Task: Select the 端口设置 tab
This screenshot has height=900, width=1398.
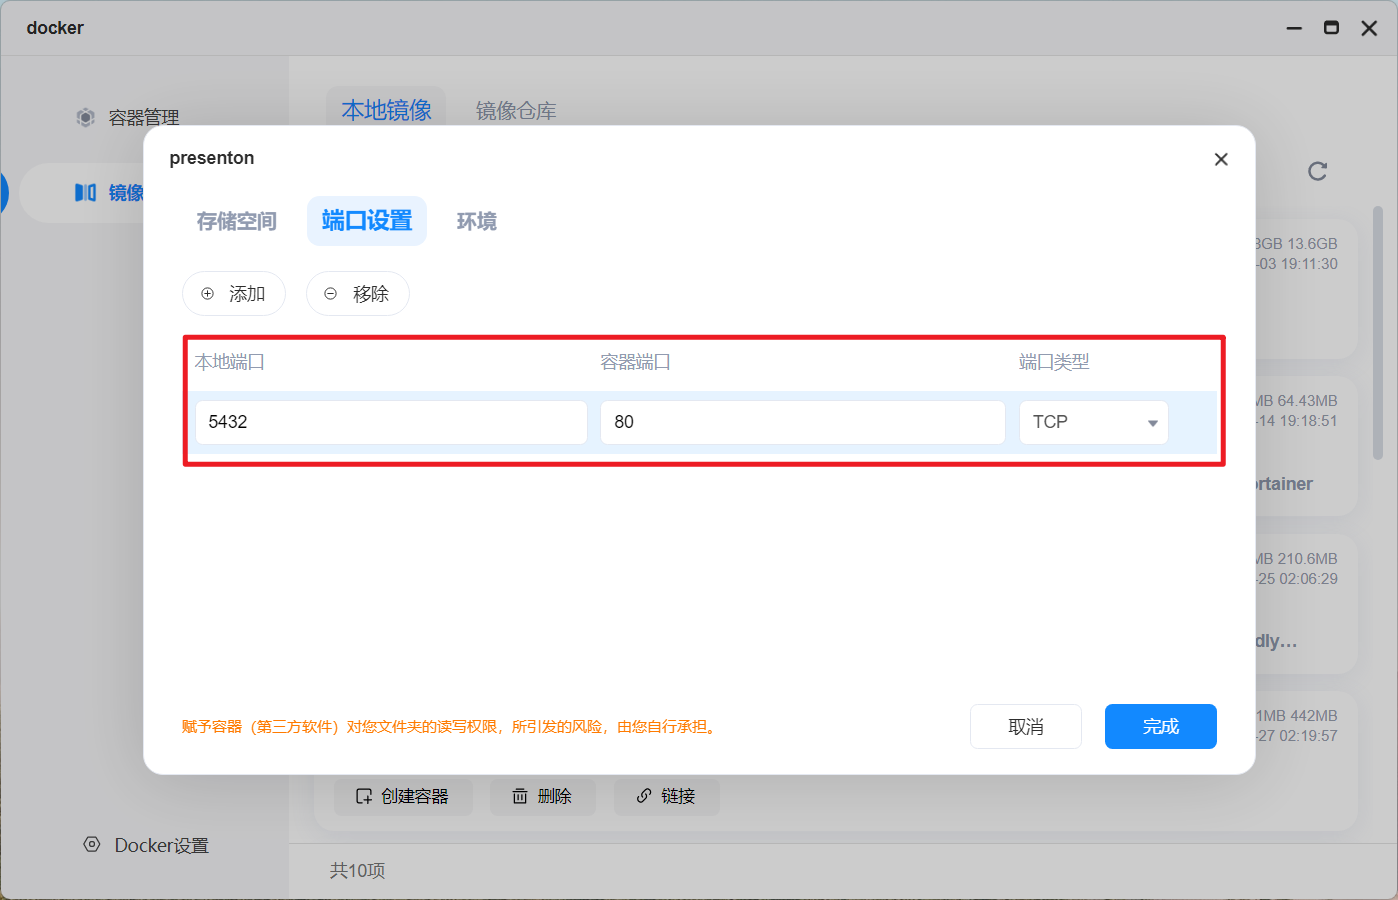Action: pos(367,221)
